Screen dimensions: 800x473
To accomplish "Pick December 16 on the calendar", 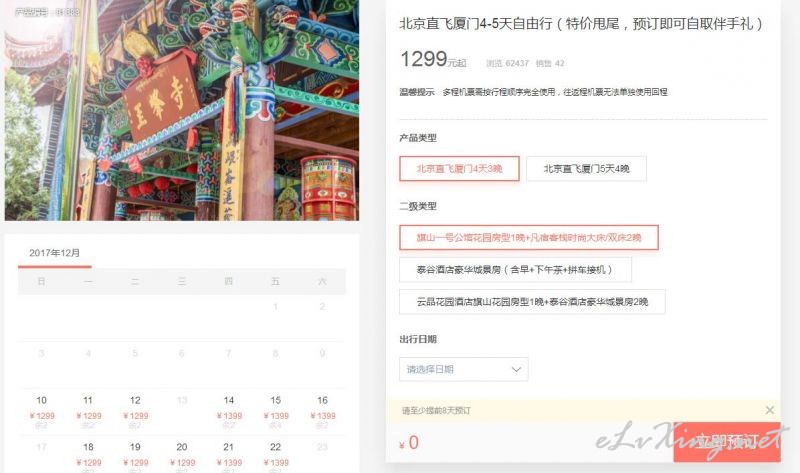I will 322,412.
